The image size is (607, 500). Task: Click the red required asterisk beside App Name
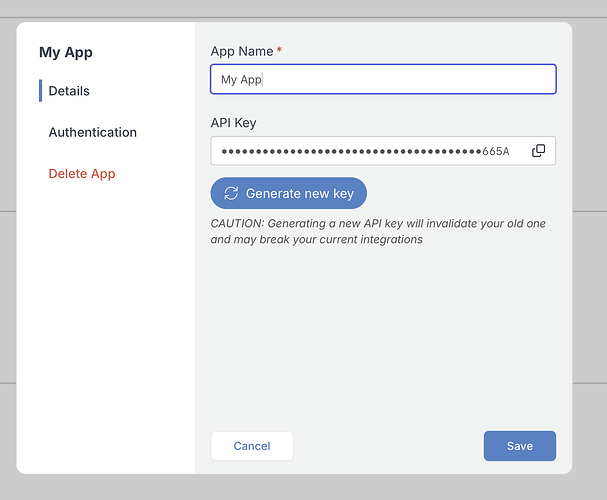click(x=279, y=50)
